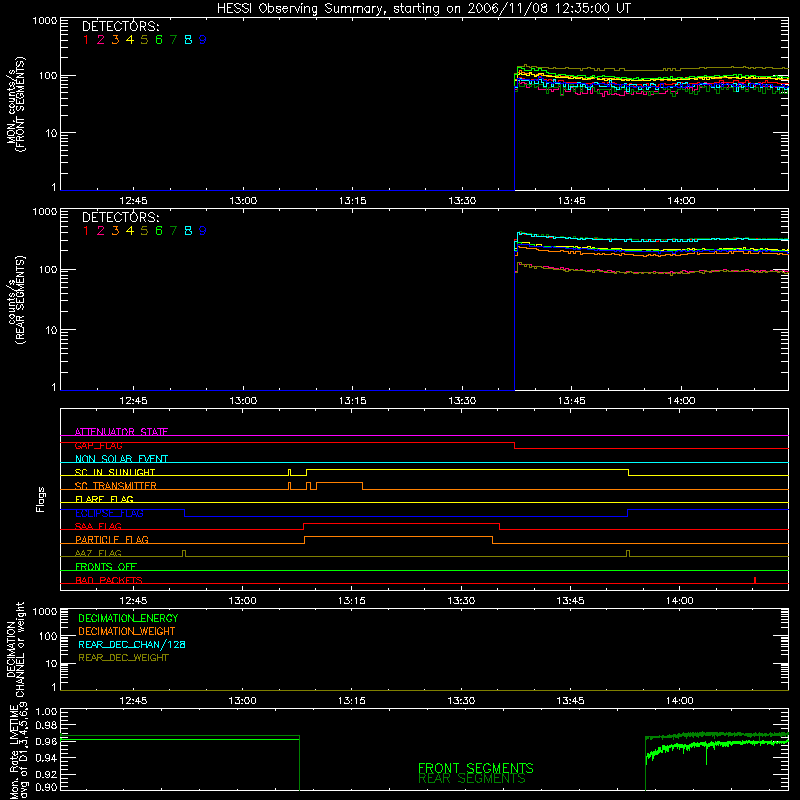The width and height of the screenshot is (800, 800).
Task: Click the HESSI Observing Summary plot title
Action: (x=423, y=9)
